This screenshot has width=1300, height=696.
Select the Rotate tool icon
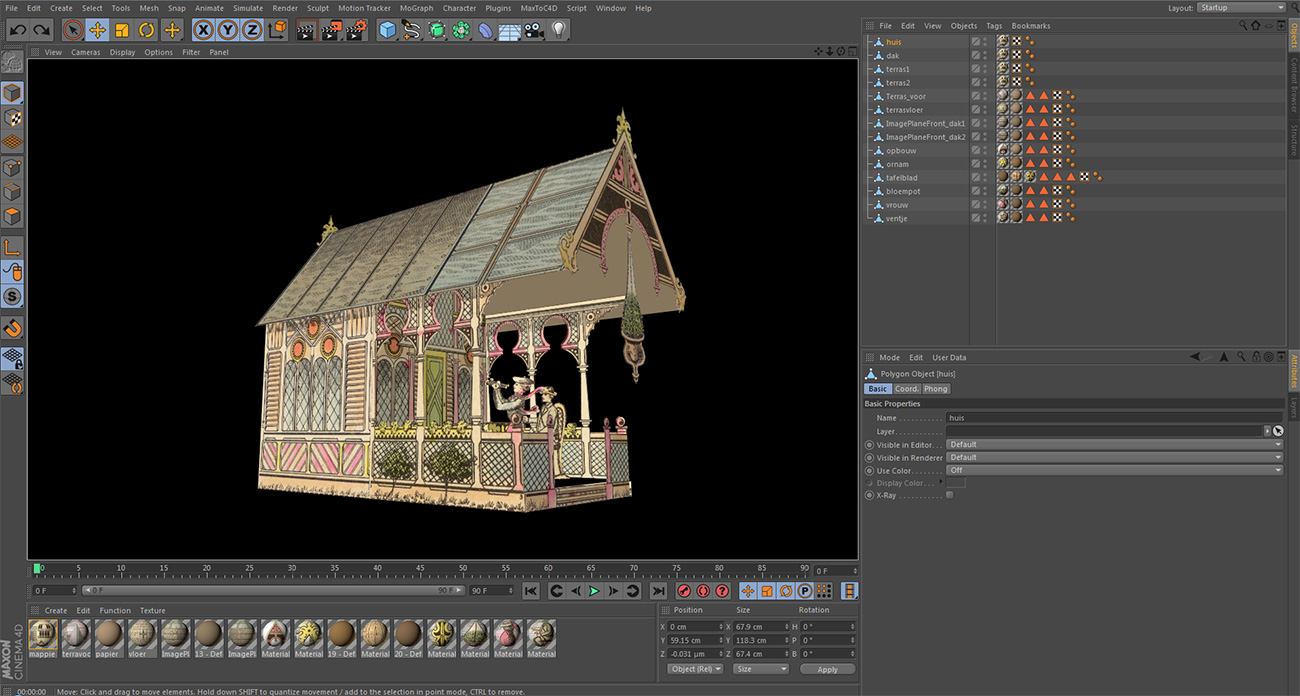tap(146, 31)
